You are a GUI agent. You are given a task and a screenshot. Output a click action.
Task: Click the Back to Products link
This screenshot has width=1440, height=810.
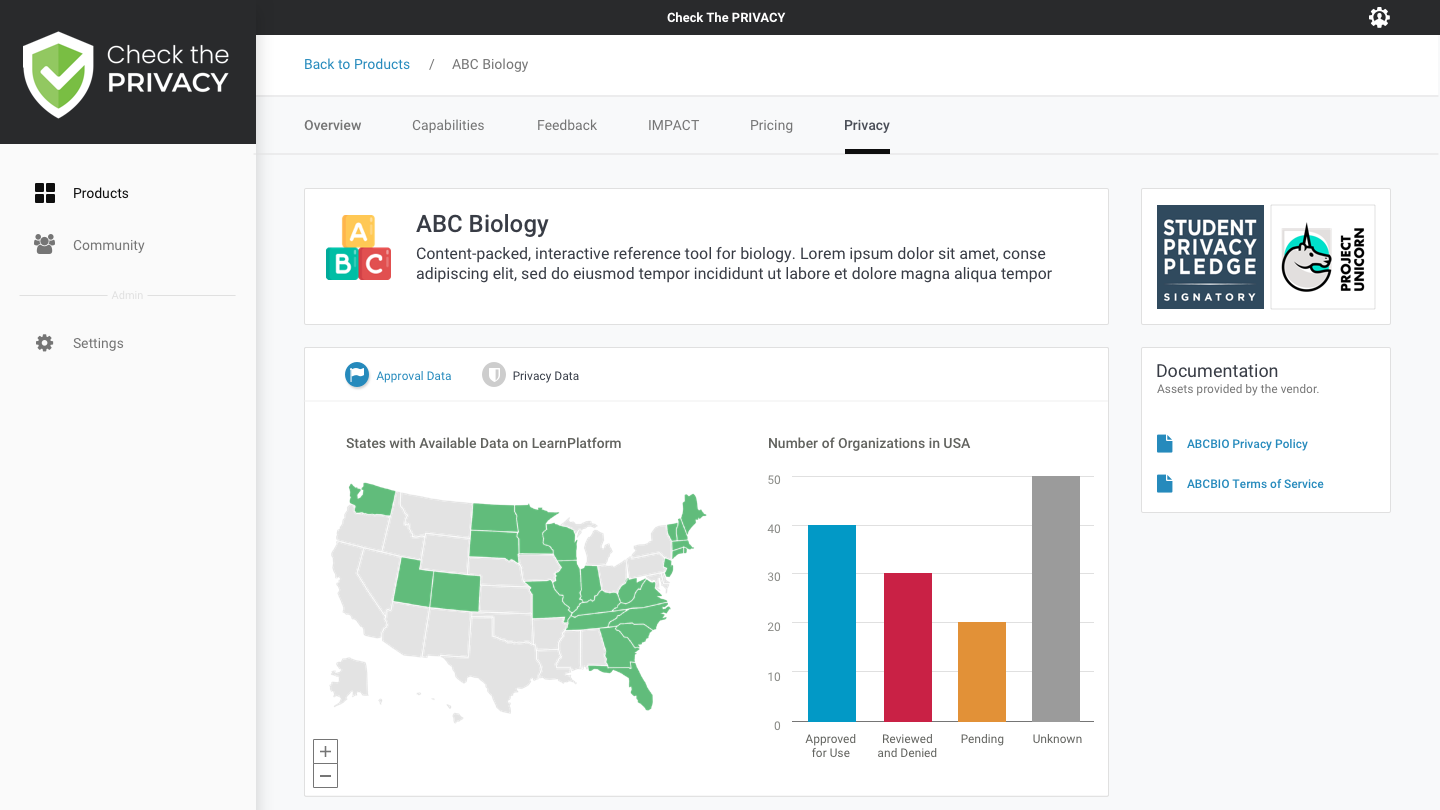(357, 64)
